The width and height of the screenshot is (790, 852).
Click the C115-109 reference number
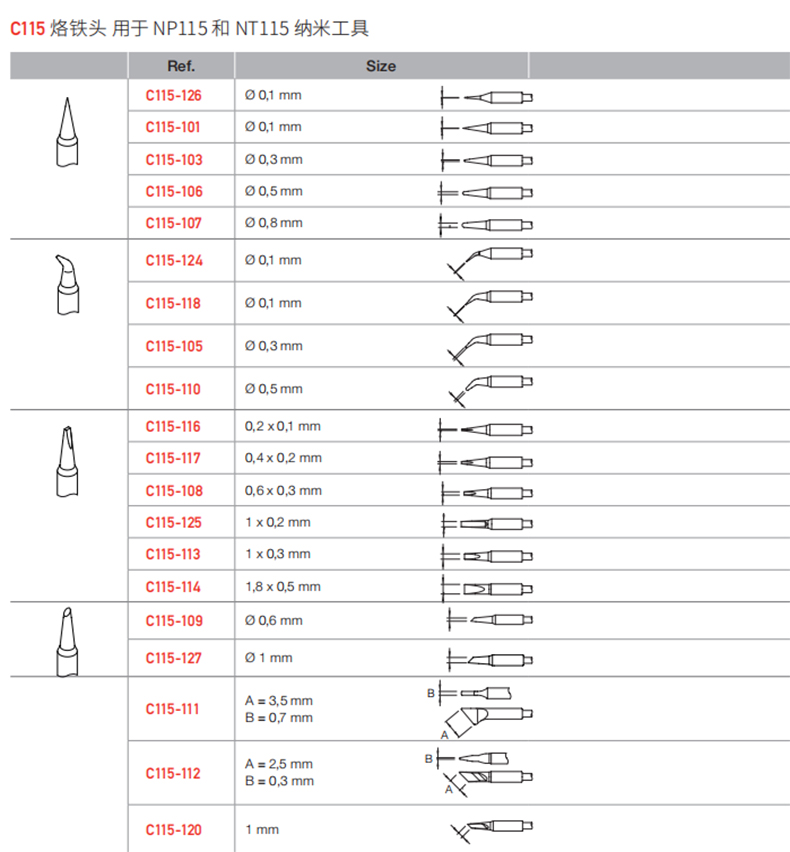pos(173,621)
